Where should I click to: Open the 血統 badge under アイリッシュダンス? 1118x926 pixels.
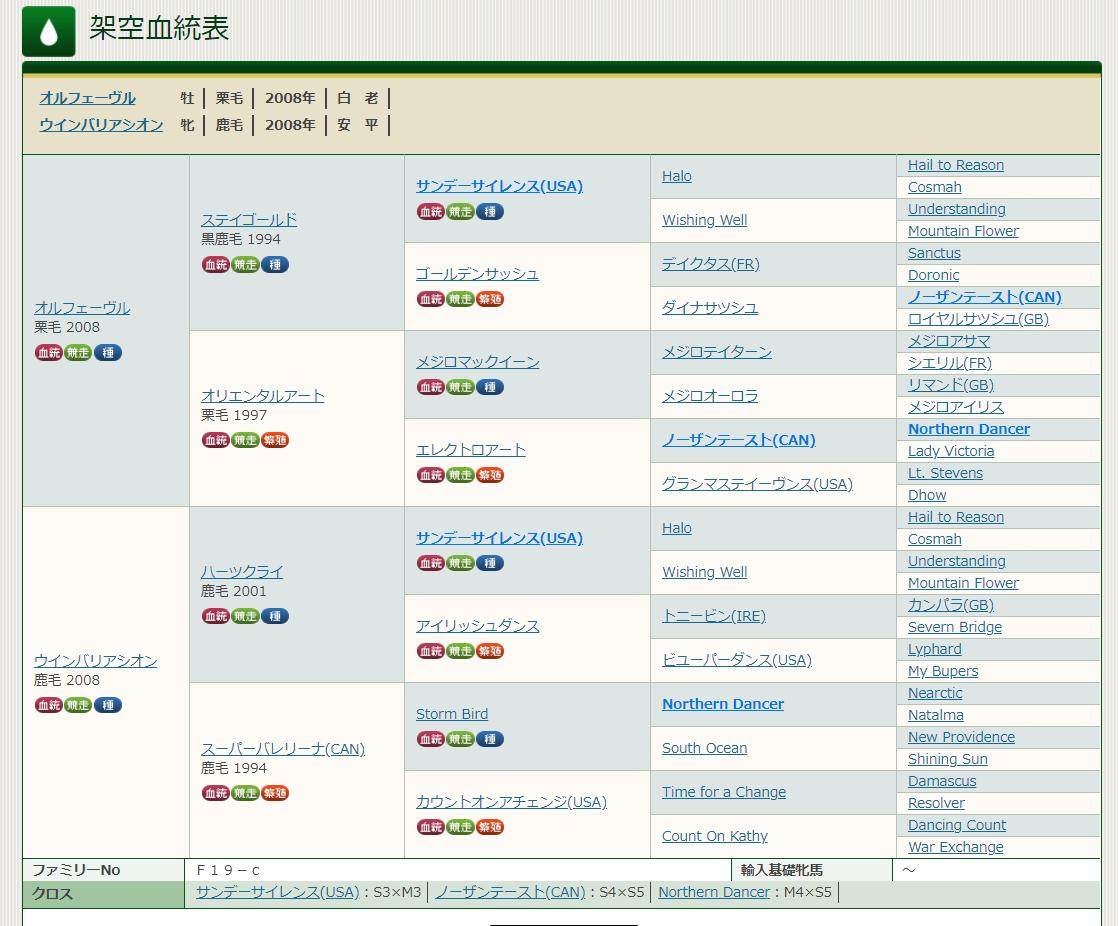(x=430, y=651)
